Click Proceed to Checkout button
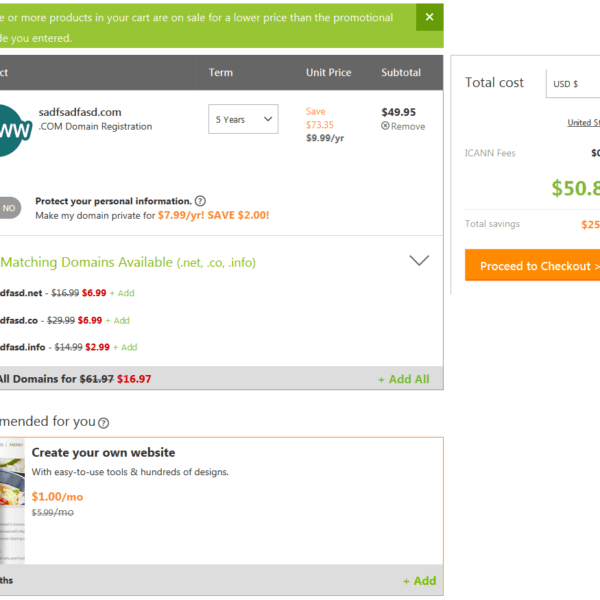 point(535,267)
